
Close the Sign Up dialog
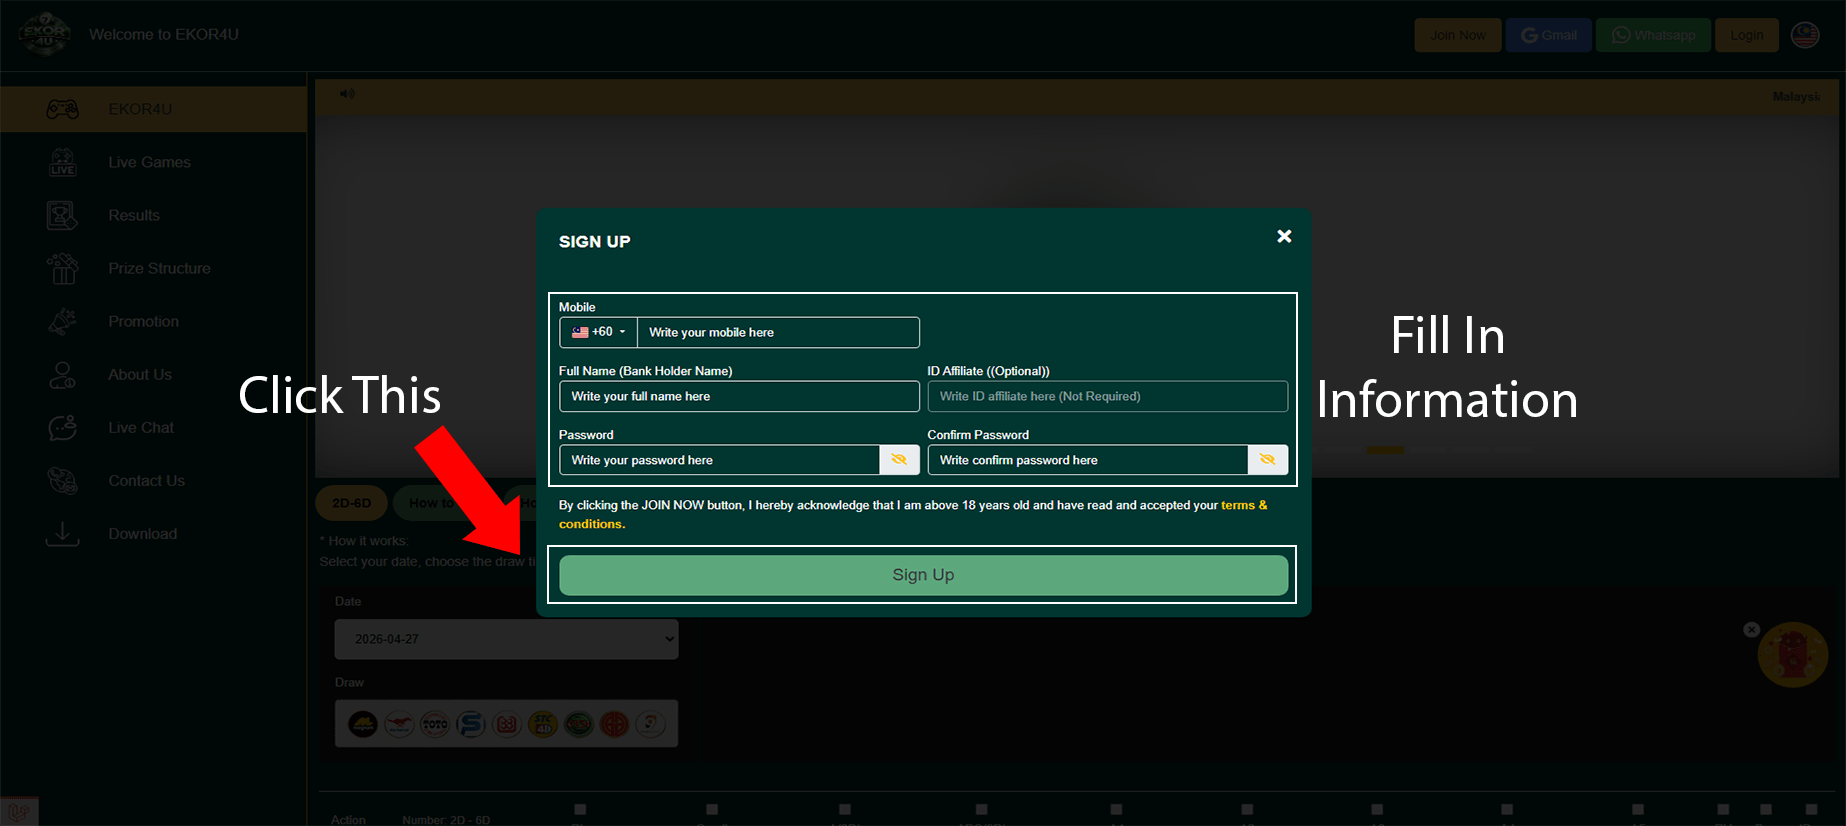(1284, 236)
